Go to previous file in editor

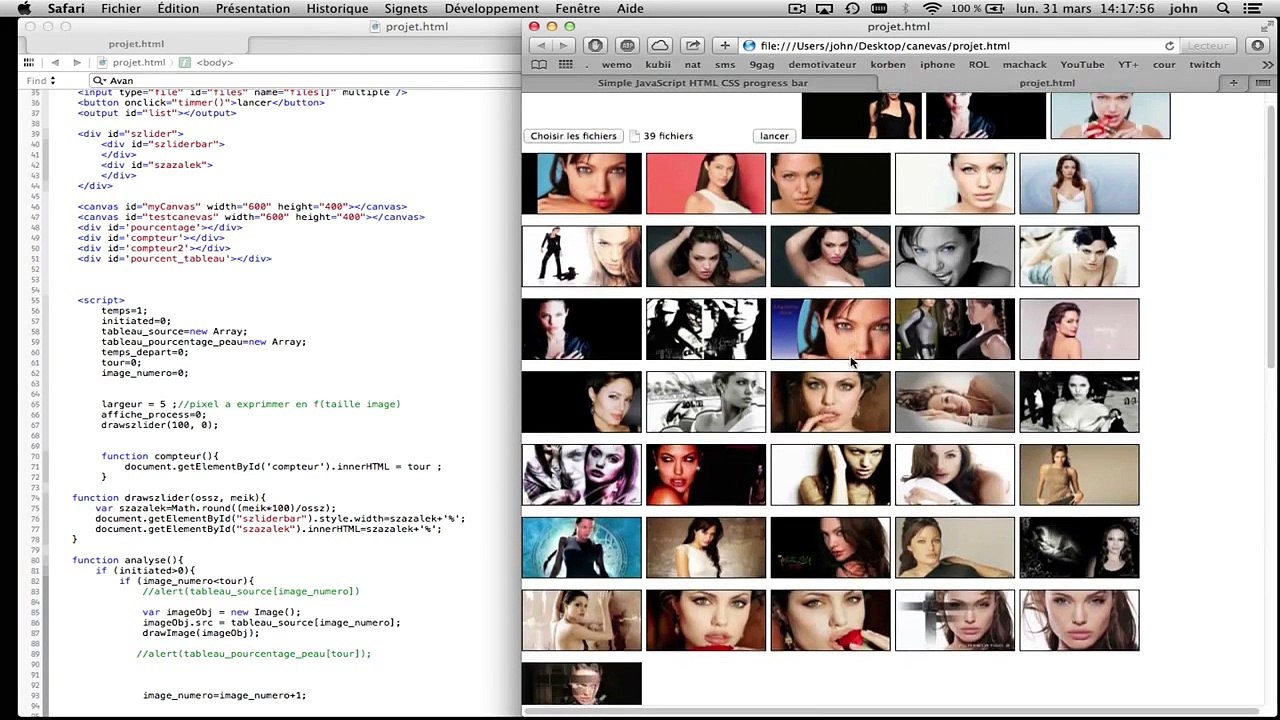[x=55, y=62]
